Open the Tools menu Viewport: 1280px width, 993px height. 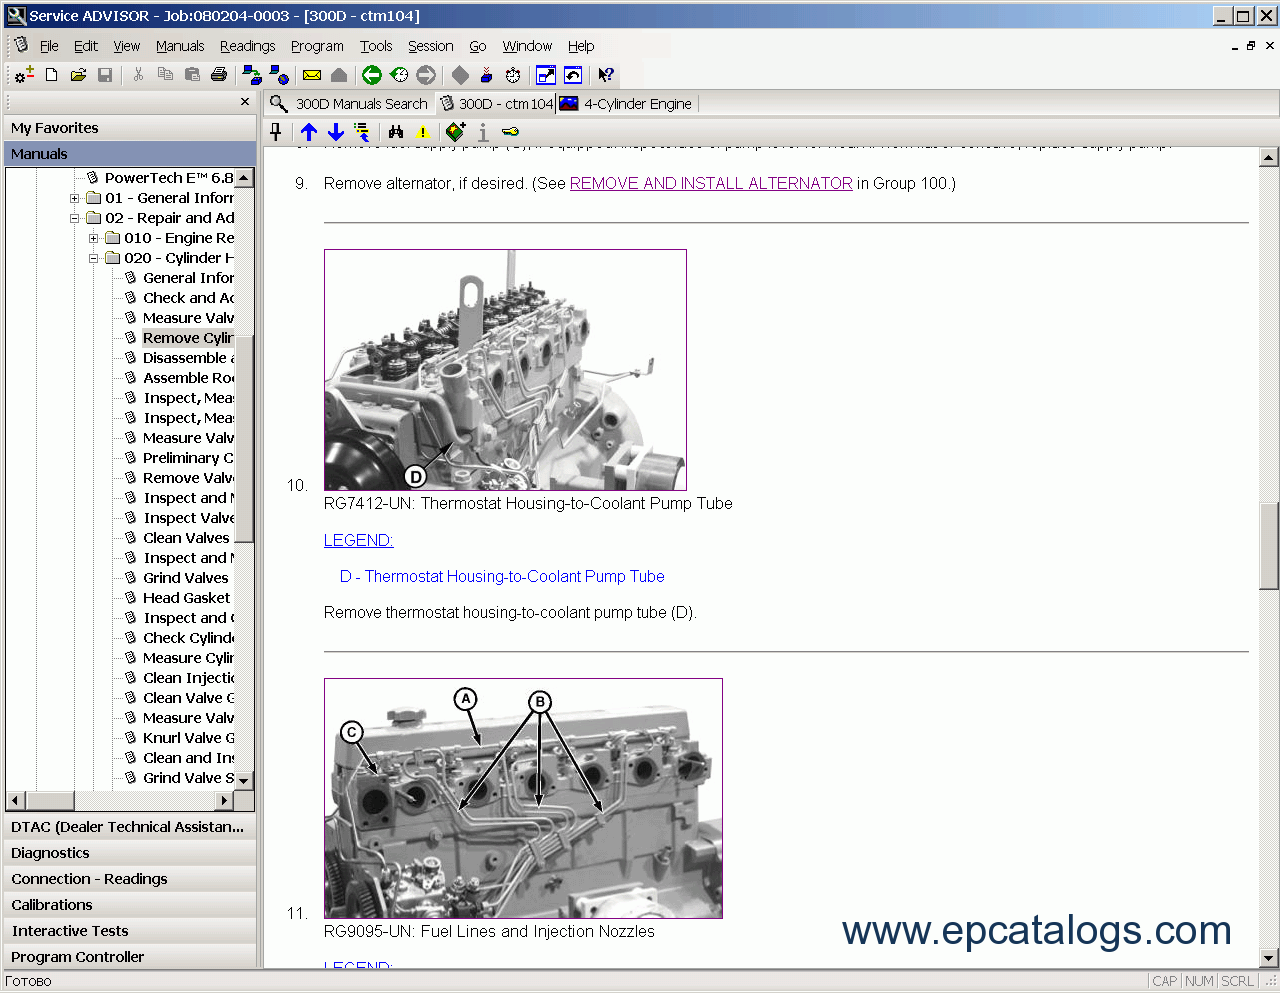coord(376,46)
